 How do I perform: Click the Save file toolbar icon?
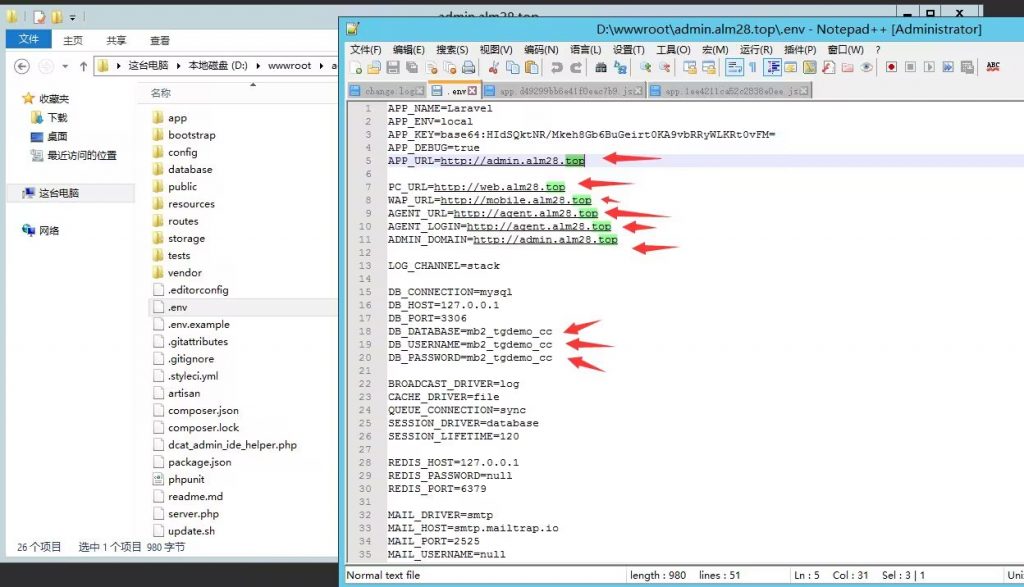click(393, 68)
